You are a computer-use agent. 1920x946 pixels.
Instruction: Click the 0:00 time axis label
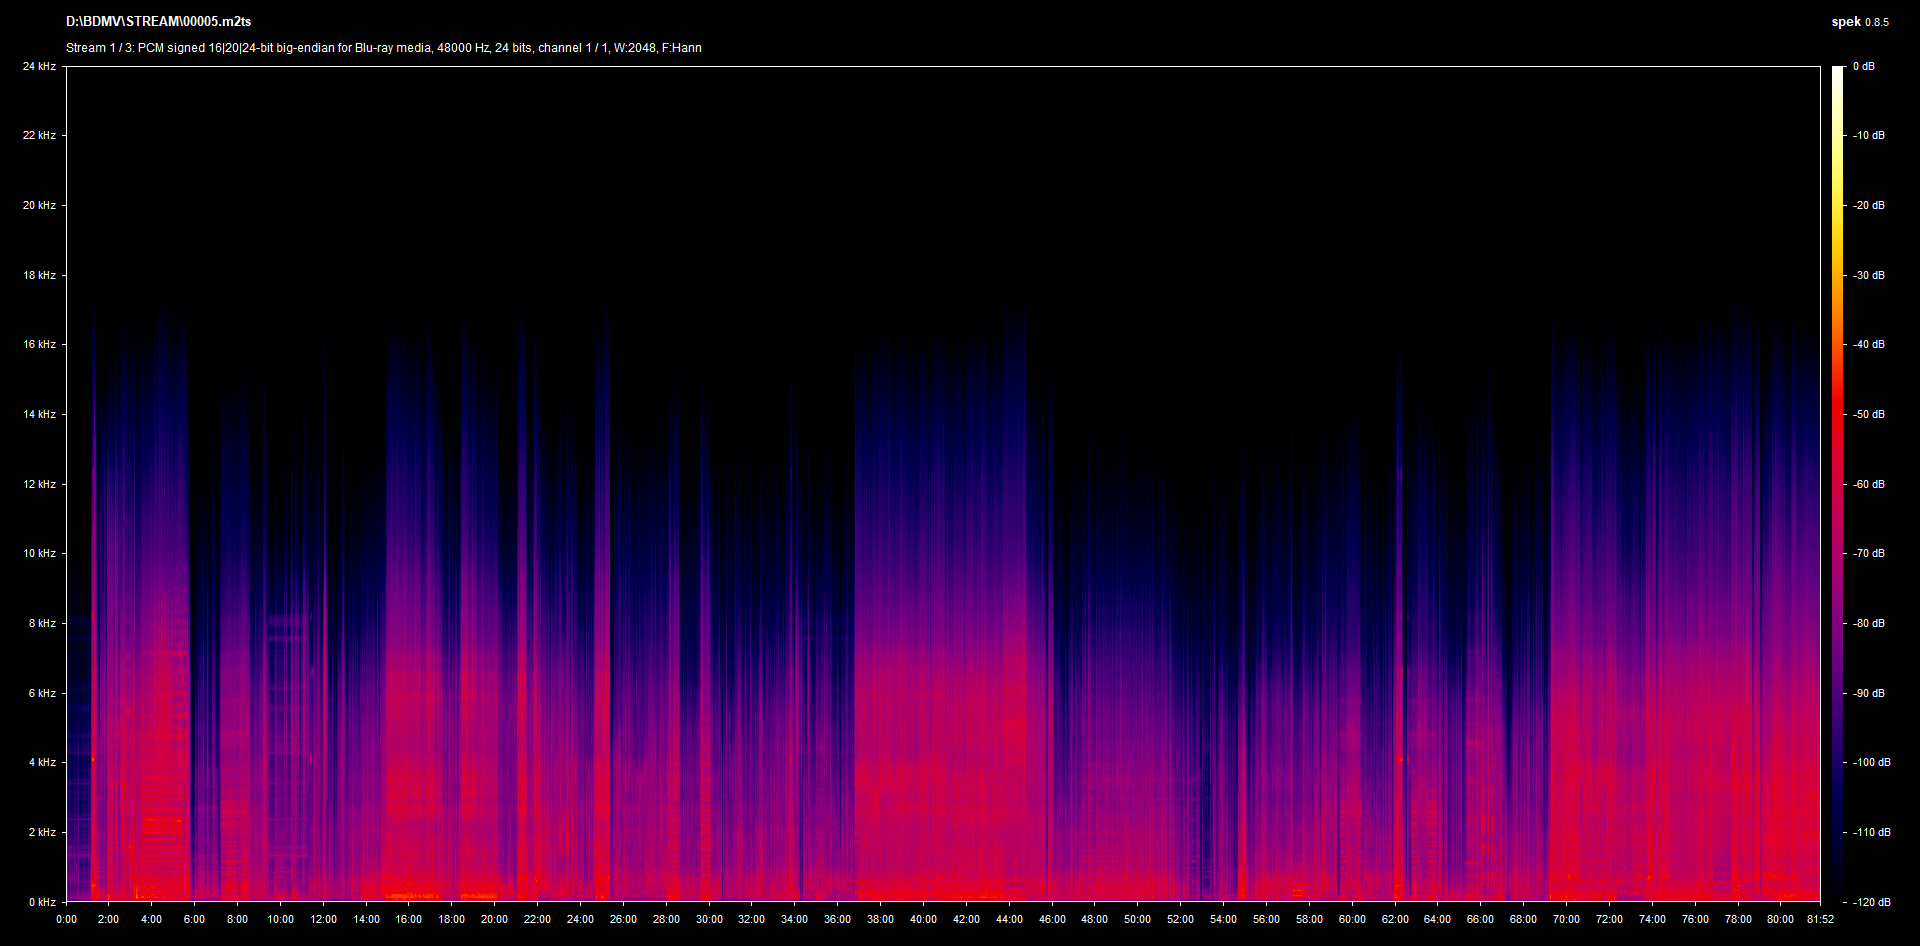click(66, 919)
